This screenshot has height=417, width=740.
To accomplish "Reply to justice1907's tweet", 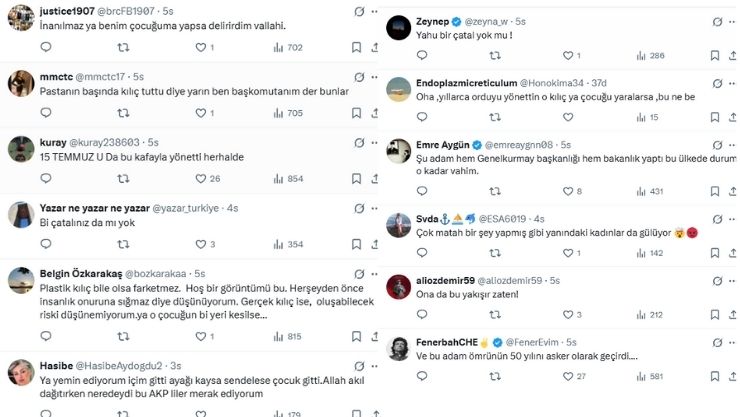I will tap(48, 47).
